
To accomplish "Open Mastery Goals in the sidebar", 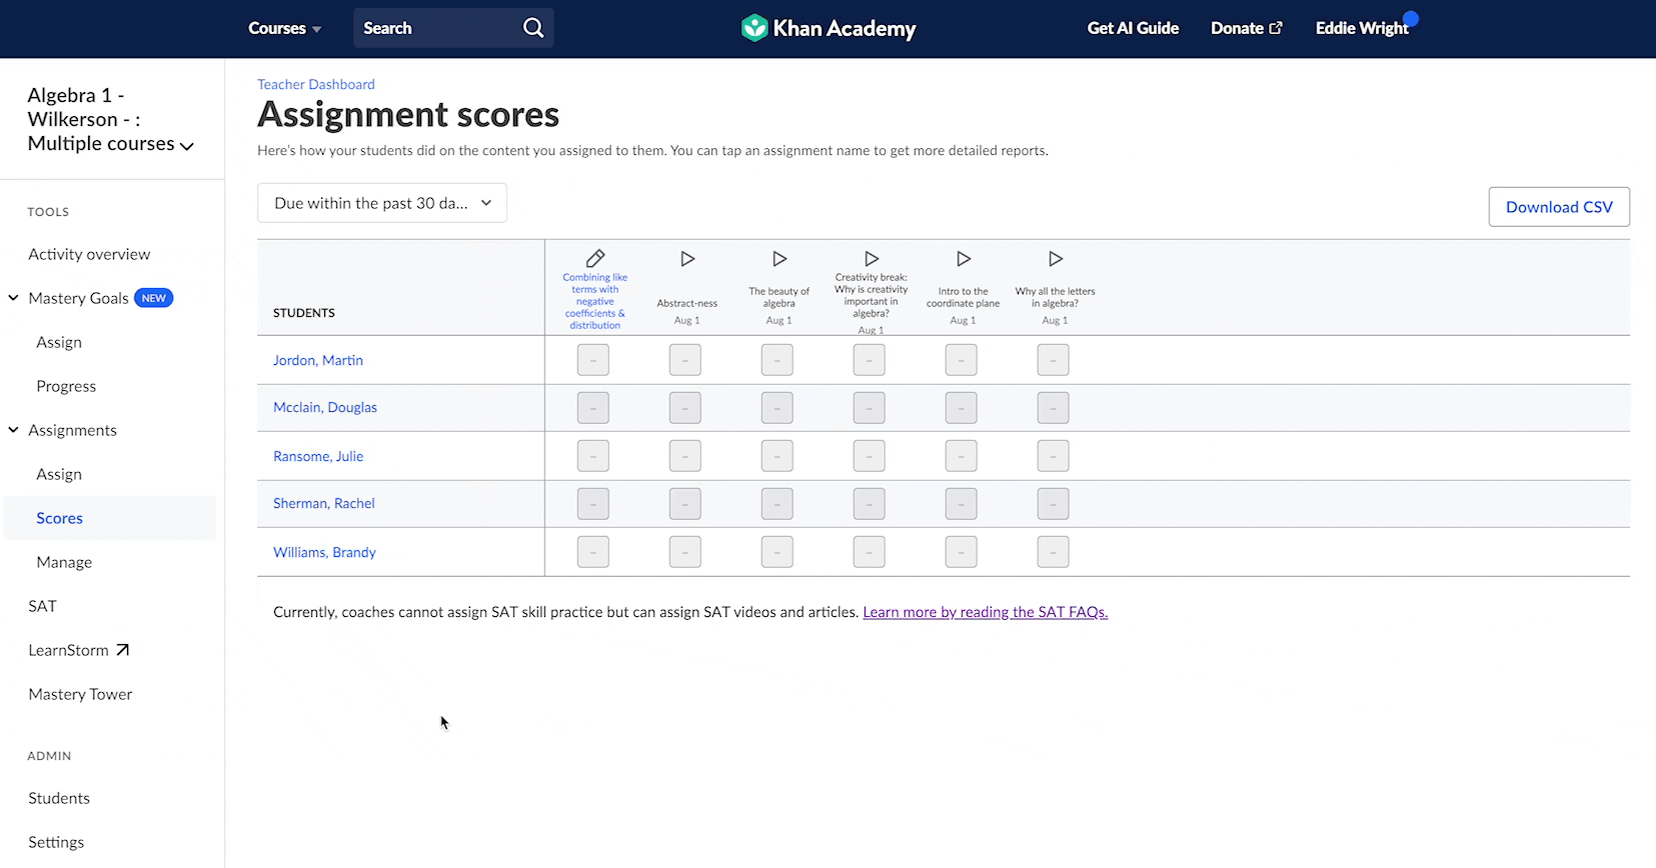I will coord(78,298).
